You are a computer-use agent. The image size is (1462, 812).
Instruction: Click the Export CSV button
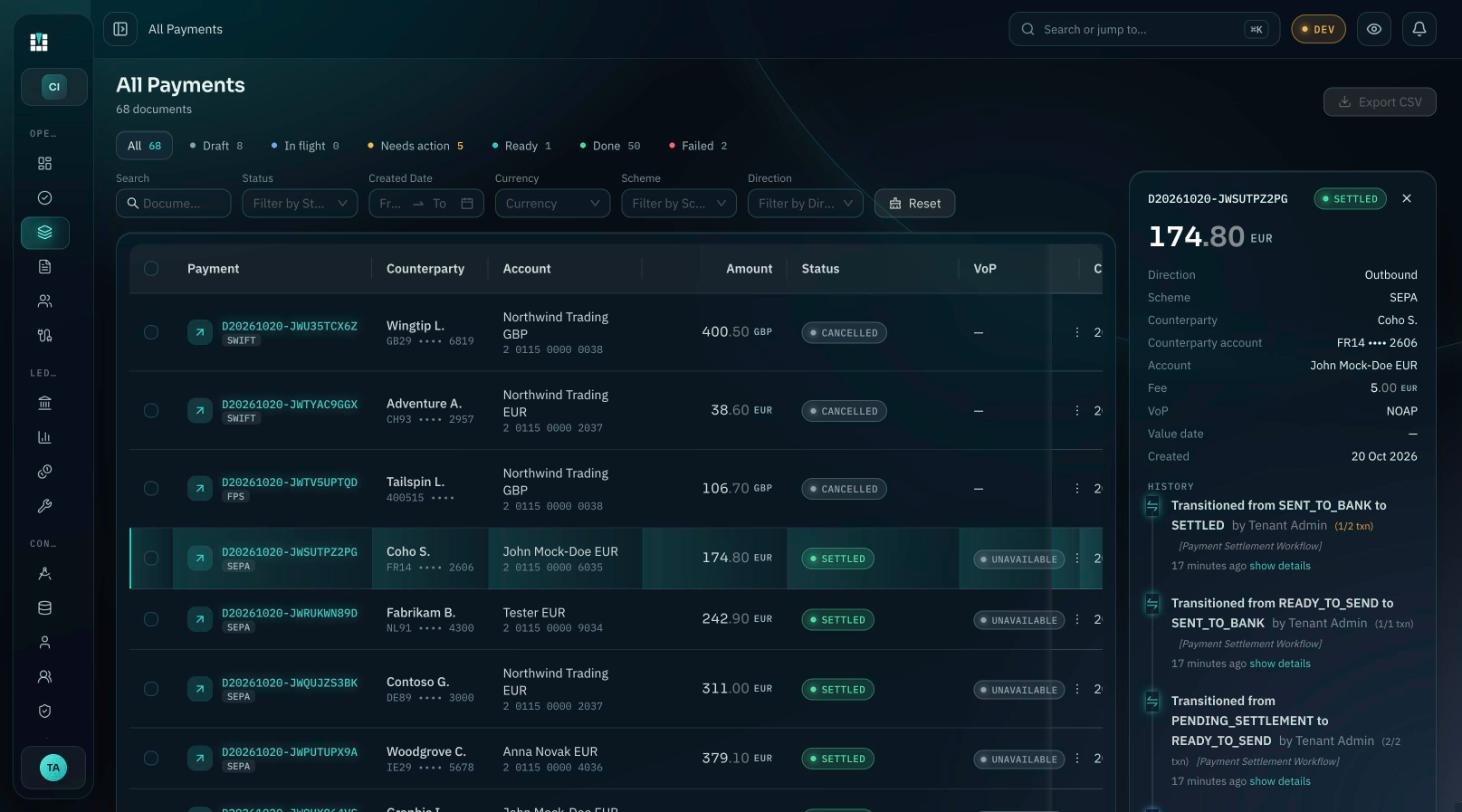coord(1380,102)
